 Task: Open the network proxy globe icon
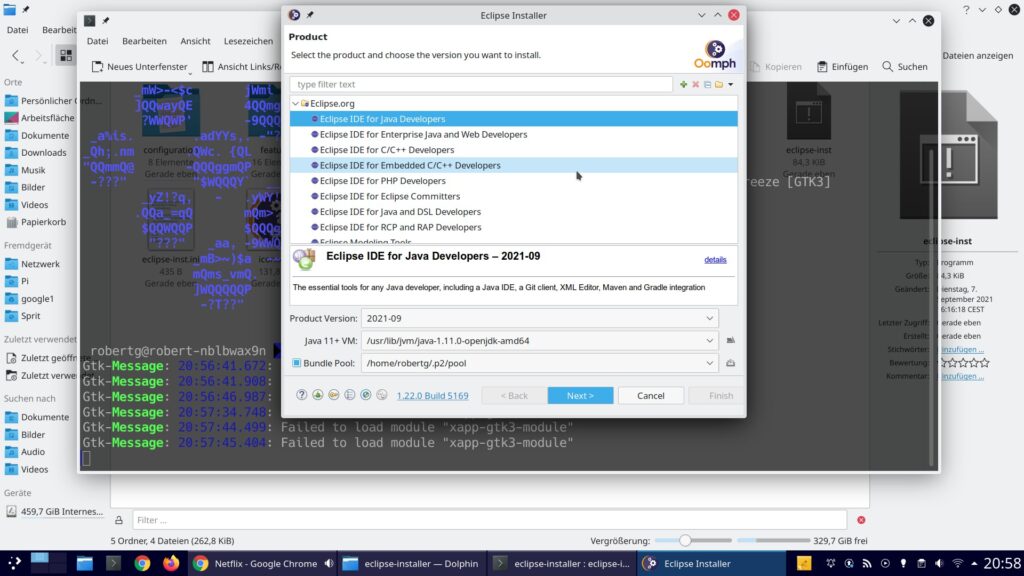[x=366, y=395]
